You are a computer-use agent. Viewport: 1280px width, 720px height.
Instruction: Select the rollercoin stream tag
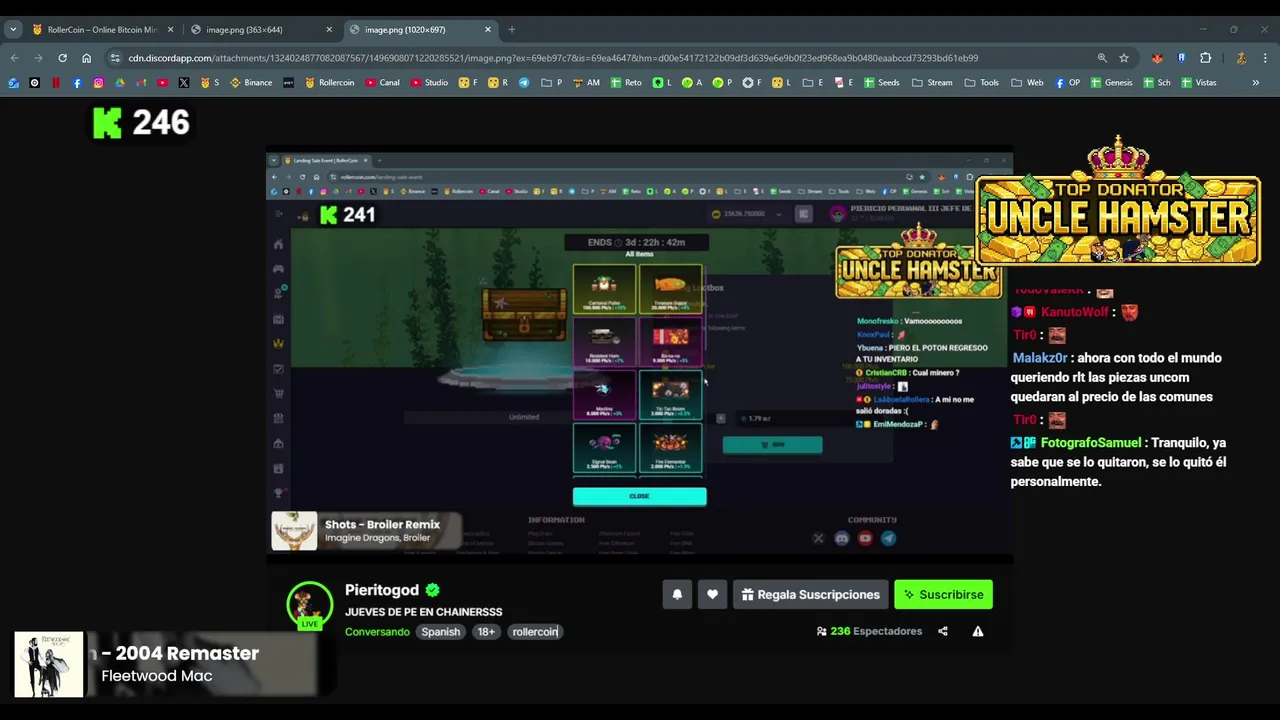click(535, 632)
